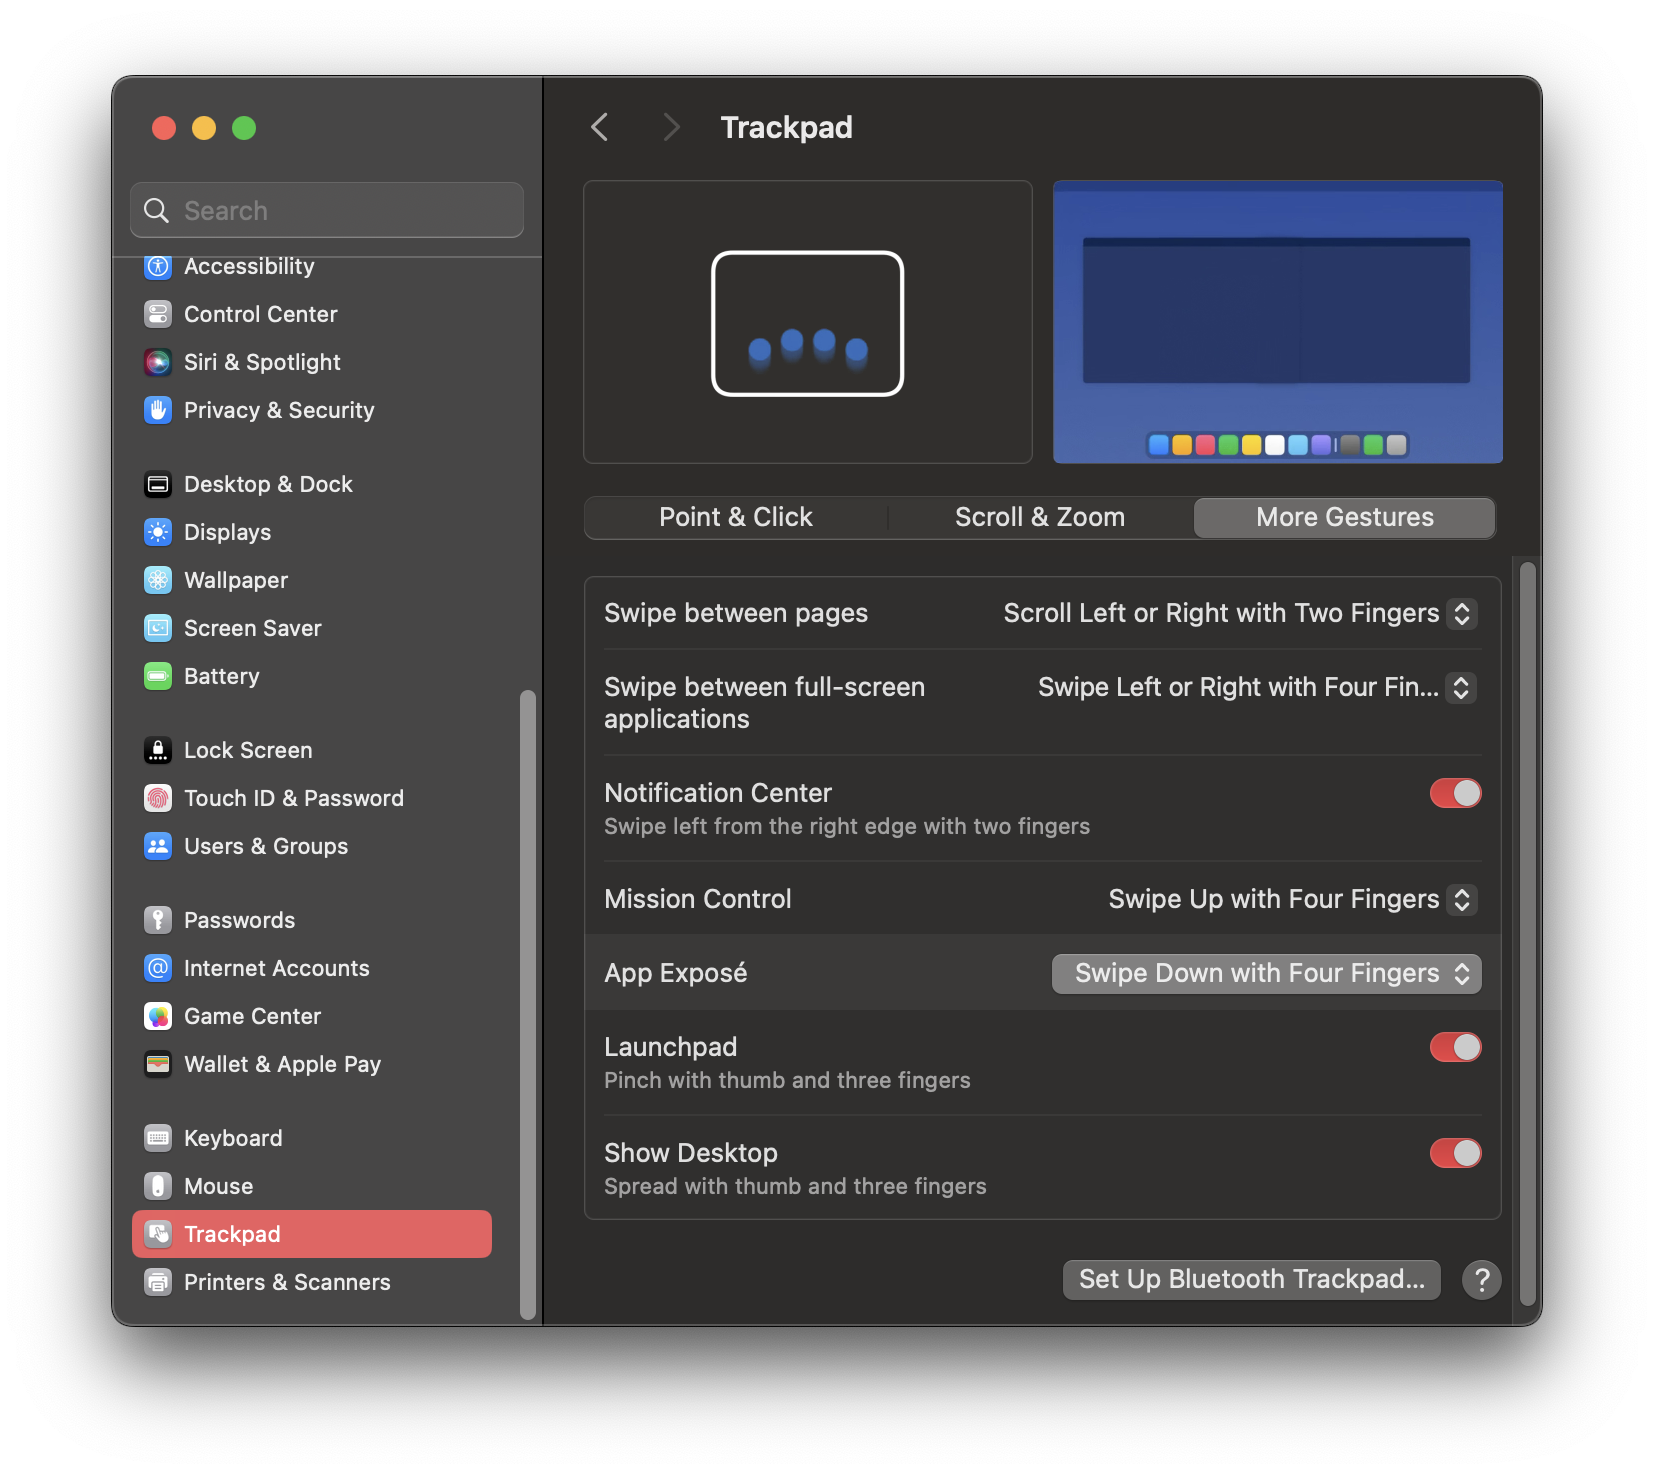Click the desktop preview video thumbnail
The width and height of the screenshot is (1654, 1474).
[x=1278, y=322]
